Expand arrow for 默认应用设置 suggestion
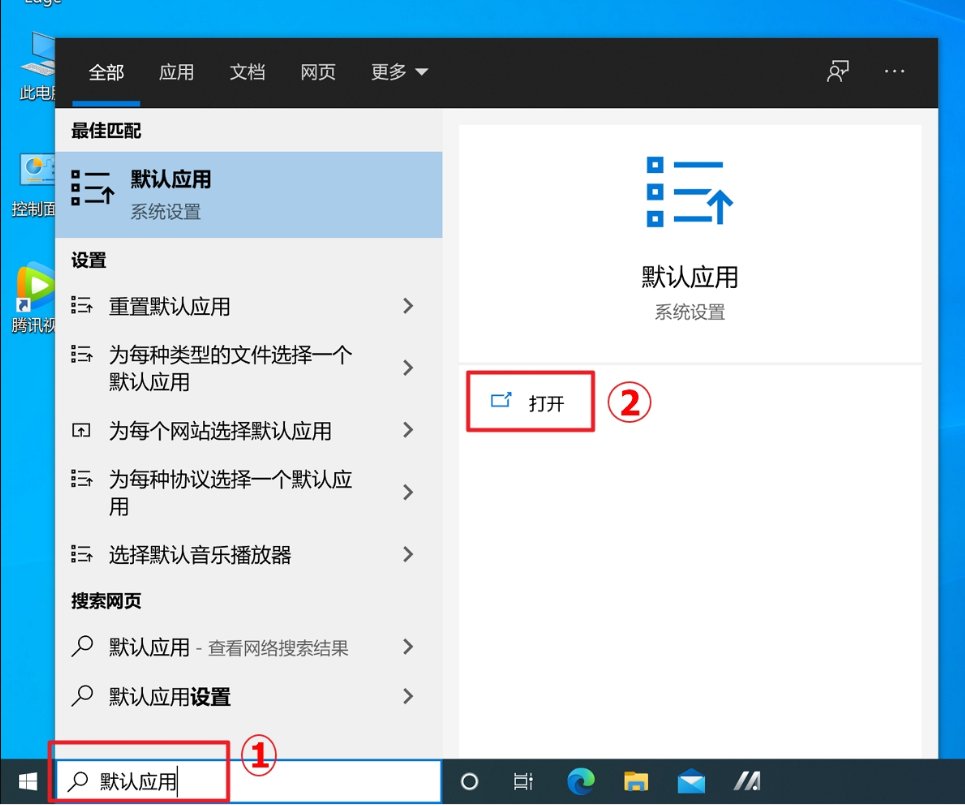This screenshot has width=965, height=806. pyautogui.click(x=407, y=696)
